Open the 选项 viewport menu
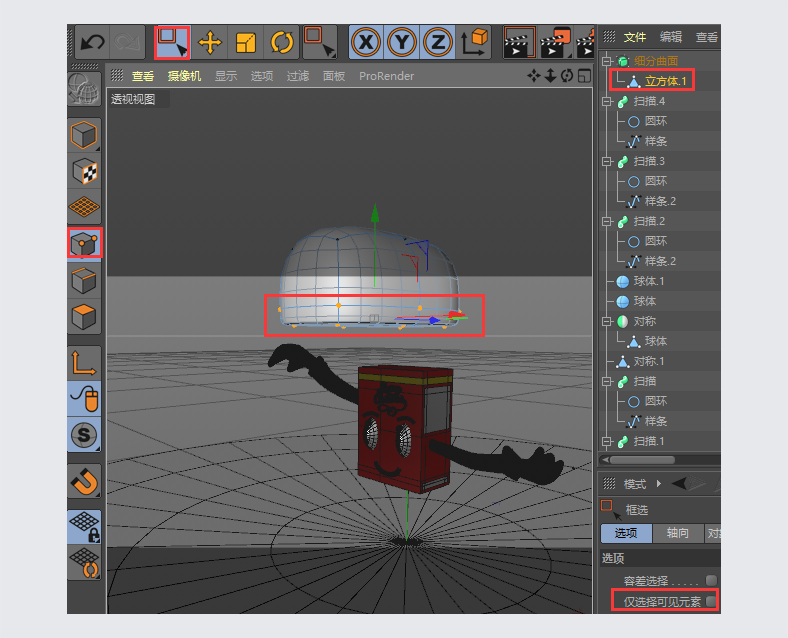 click(262, 76)
